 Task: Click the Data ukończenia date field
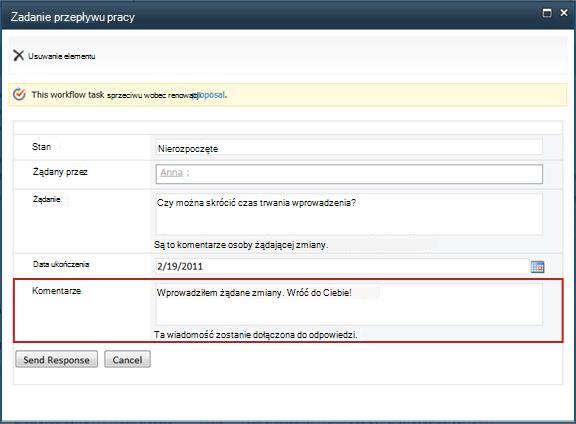pos(342,266)
